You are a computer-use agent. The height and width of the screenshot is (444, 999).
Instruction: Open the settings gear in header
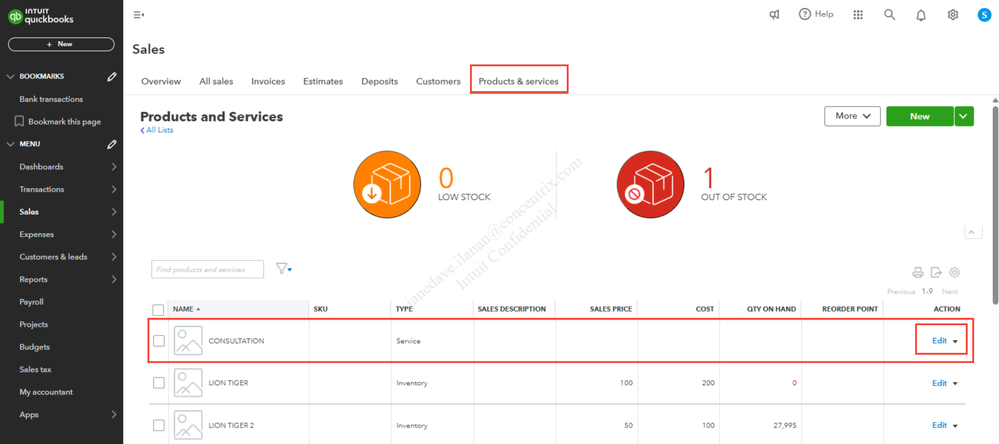coord(952,15)
